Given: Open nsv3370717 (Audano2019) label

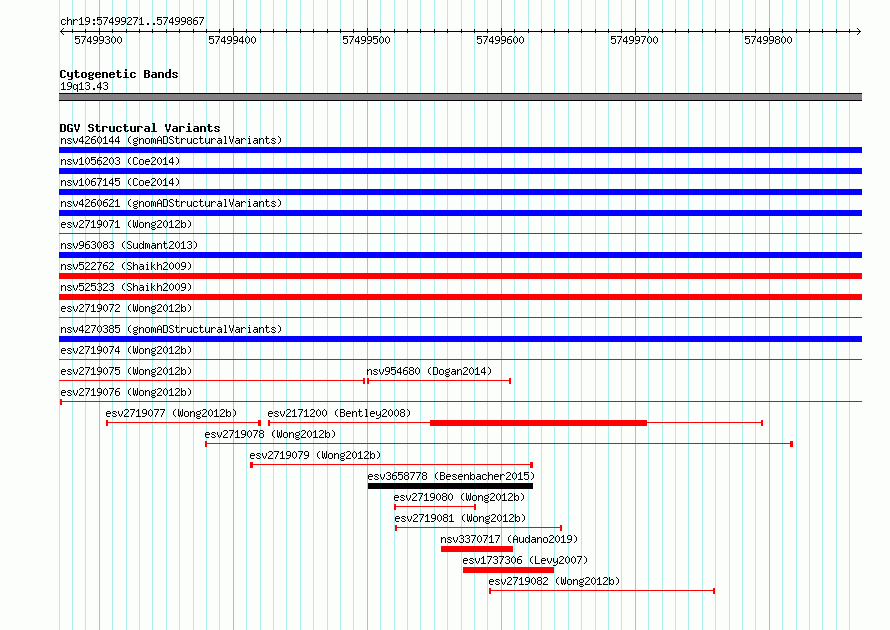Looking at the screenshot, I should [x=509, y=539].
